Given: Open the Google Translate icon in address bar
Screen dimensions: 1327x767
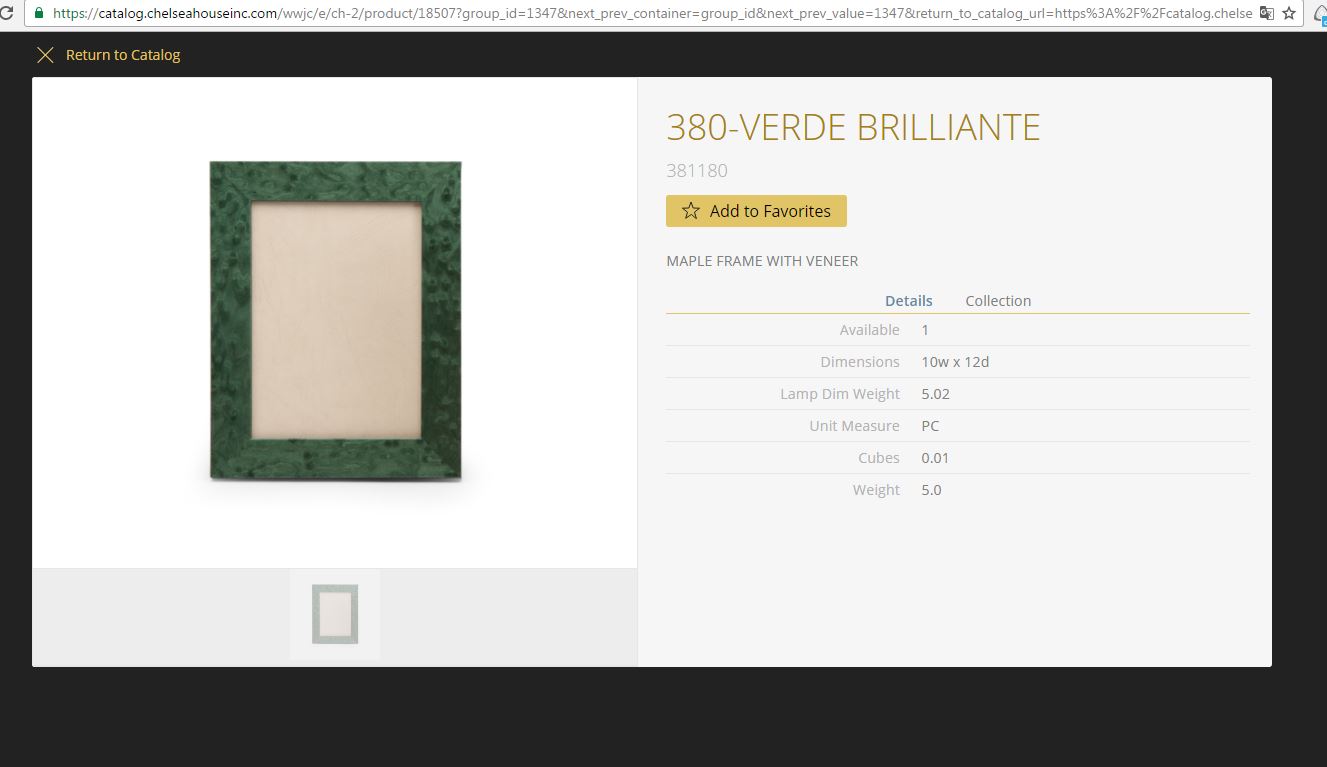Looking at the screenshot, I should pyautogui.click(x=1266, y=13).
